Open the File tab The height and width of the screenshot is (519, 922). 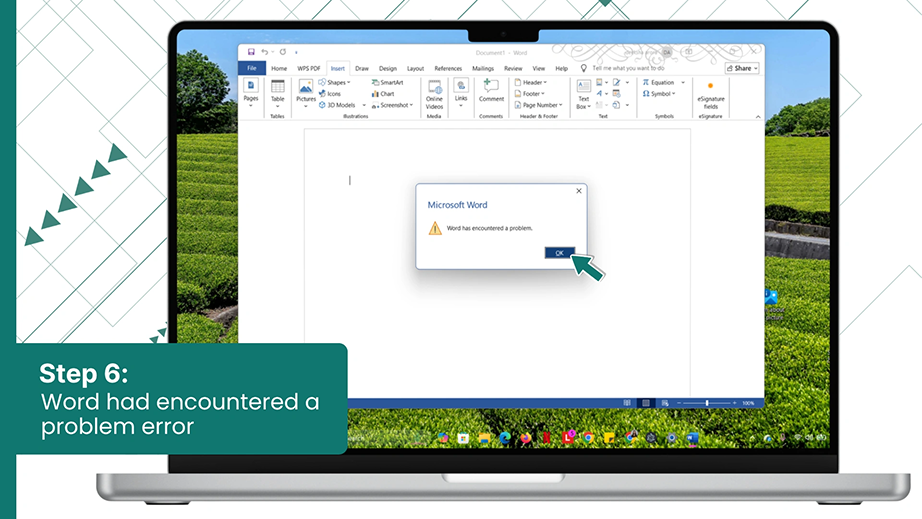click(x=252, y=68)
